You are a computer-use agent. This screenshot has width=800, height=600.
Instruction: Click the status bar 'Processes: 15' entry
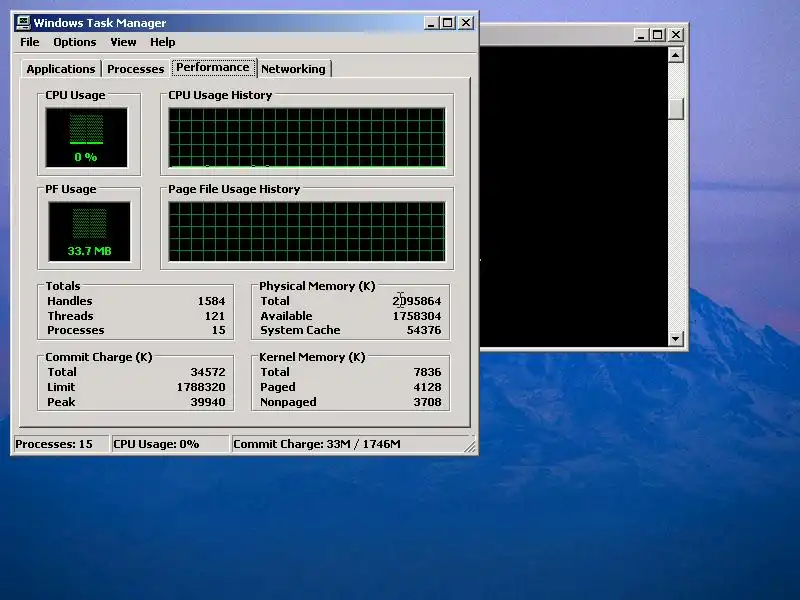[61, 444]
